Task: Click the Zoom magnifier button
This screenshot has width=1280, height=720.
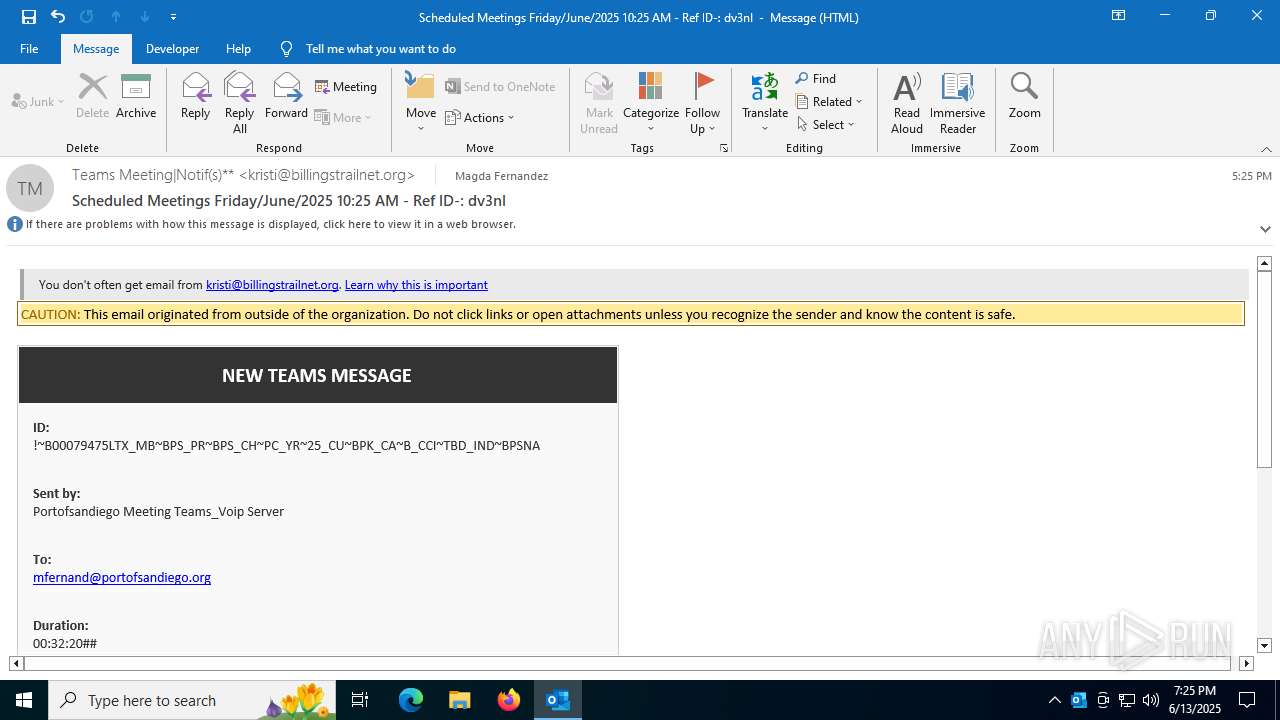Action: pos(1024,97)
